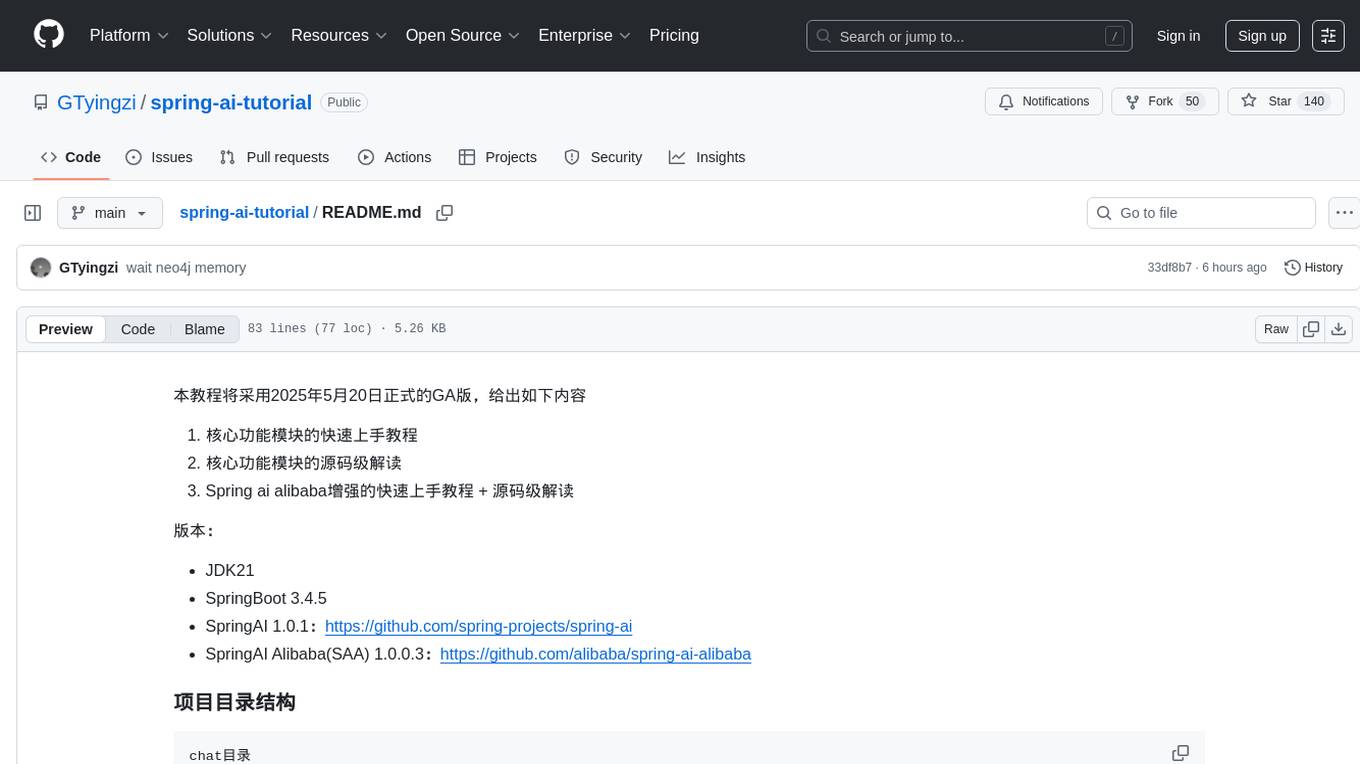1360x764 pixels.
Task: Open the wait neo4j memory commit
Action: click(186, 268)
